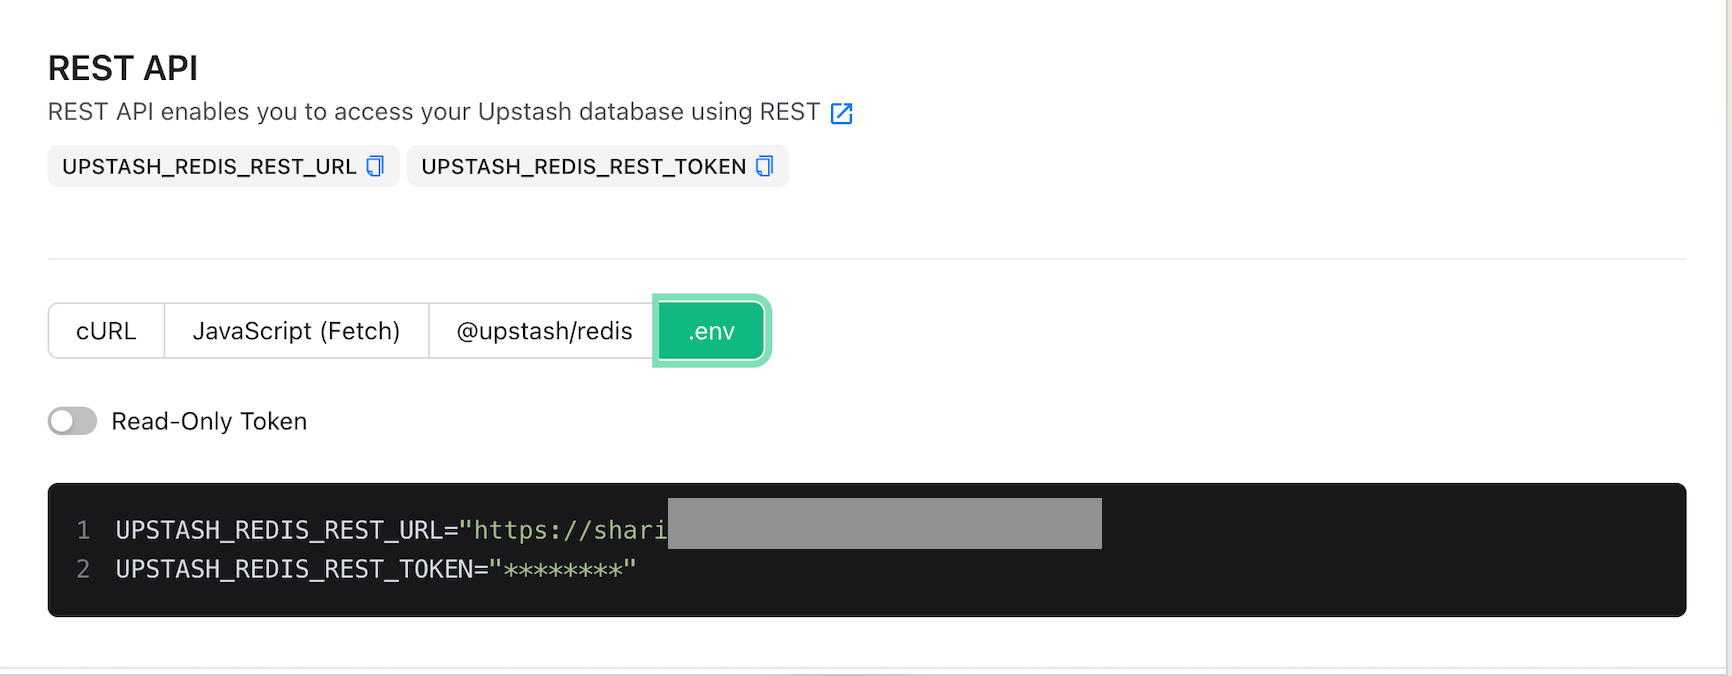Click the UPSTASH_REDIS_REST_TOKEN variable name in code
1732x676 pixels.
tap(294, 569)
